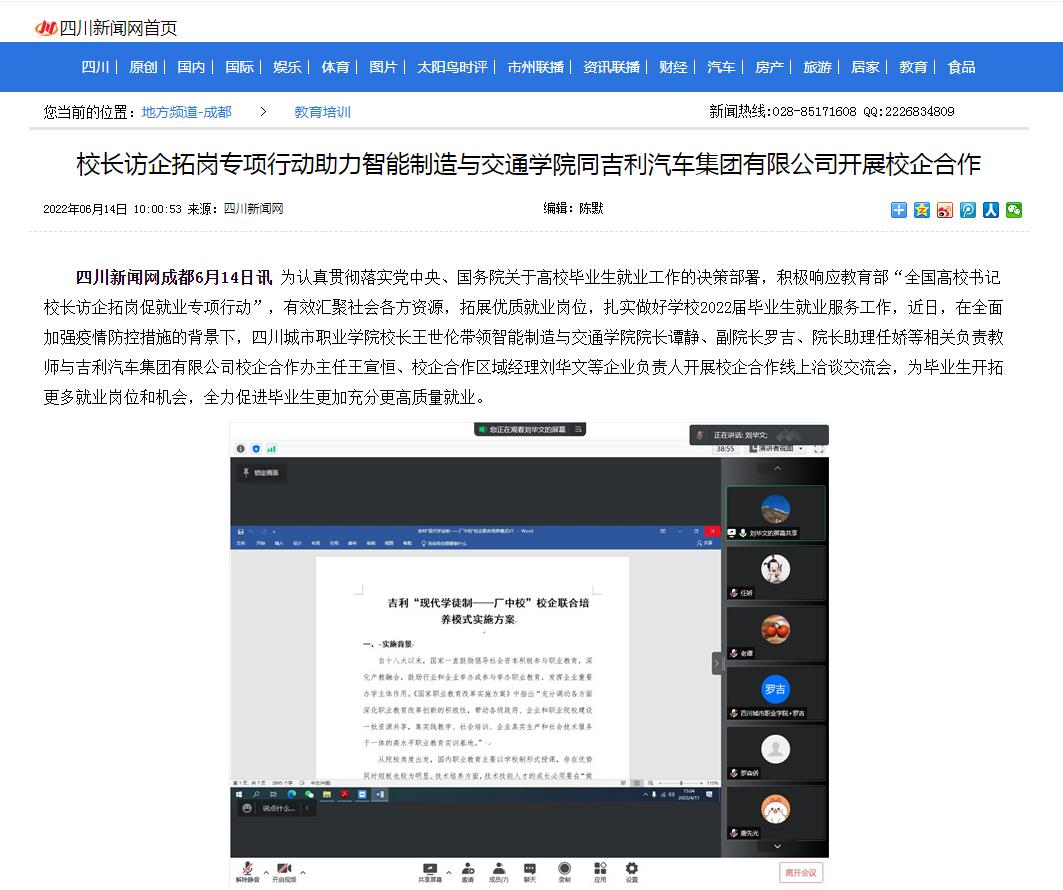Screen dimensions: 1063x890
Task: Share the article via the WeChat icon
Action: (1013, 210)
